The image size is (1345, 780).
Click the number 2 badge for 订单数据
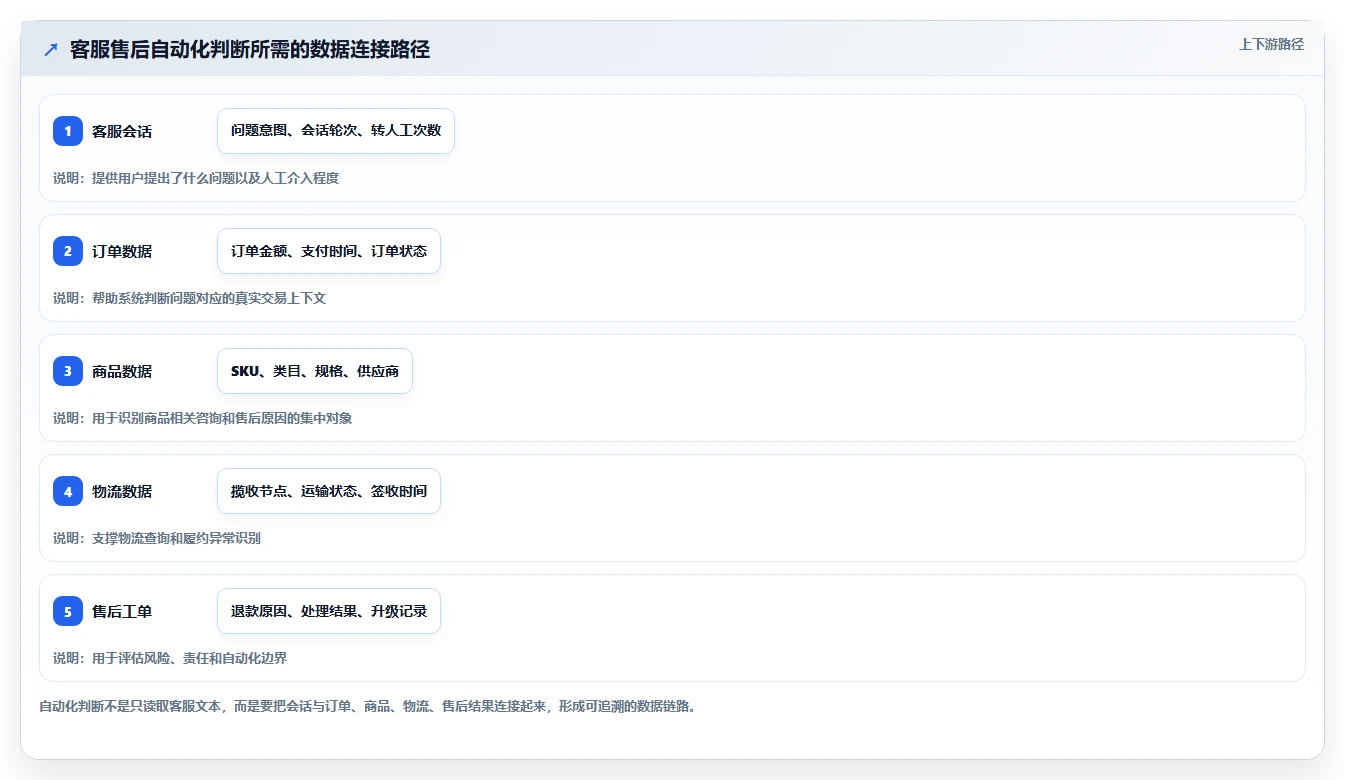coord(68,251)
